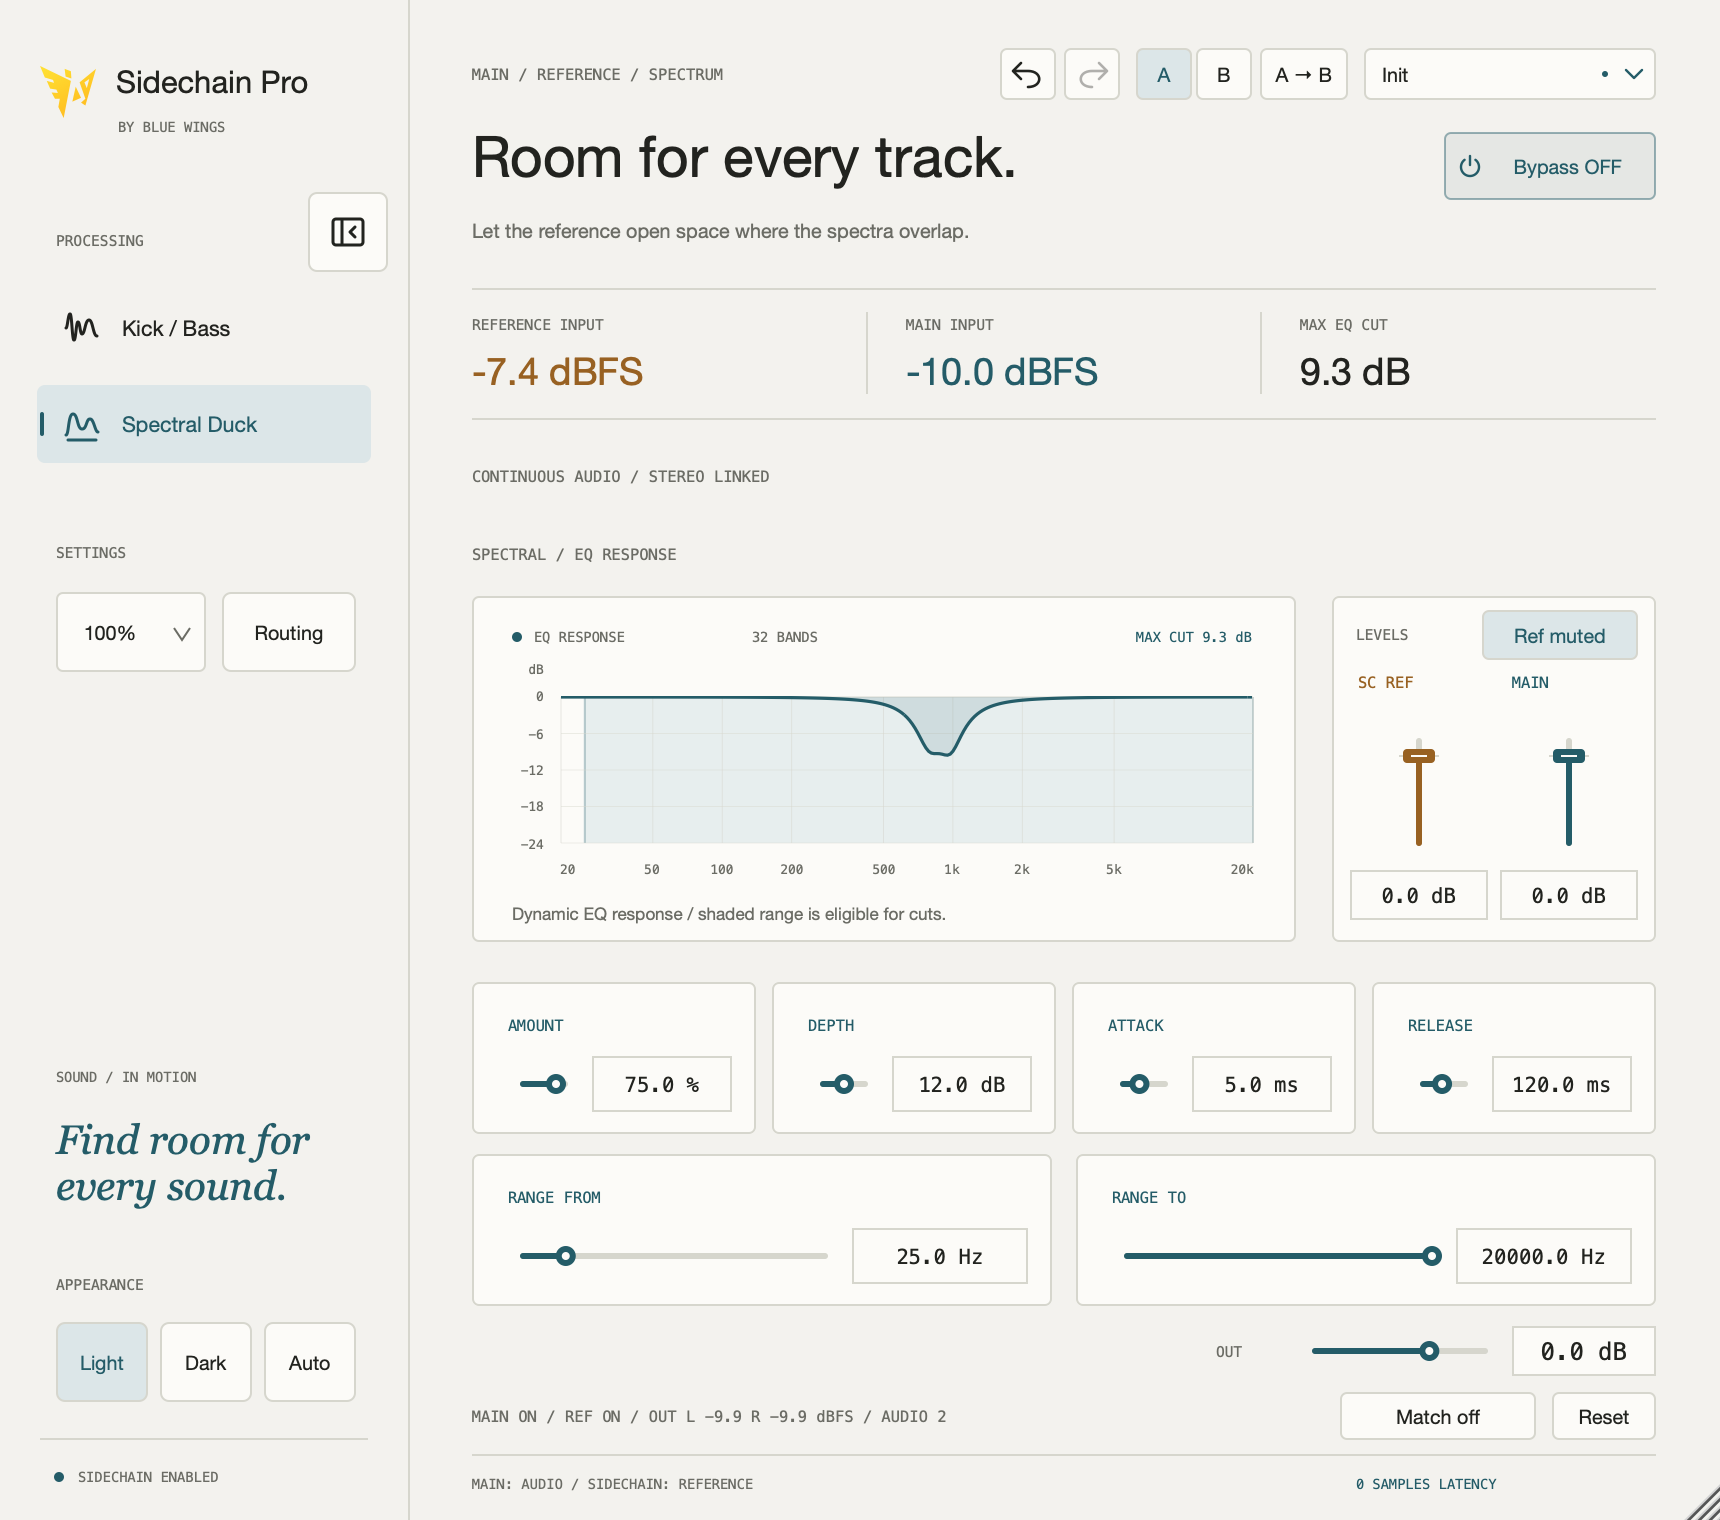Click the Range To slider handle
1720x1520 pixels.
click(x=1432, y=1256)
